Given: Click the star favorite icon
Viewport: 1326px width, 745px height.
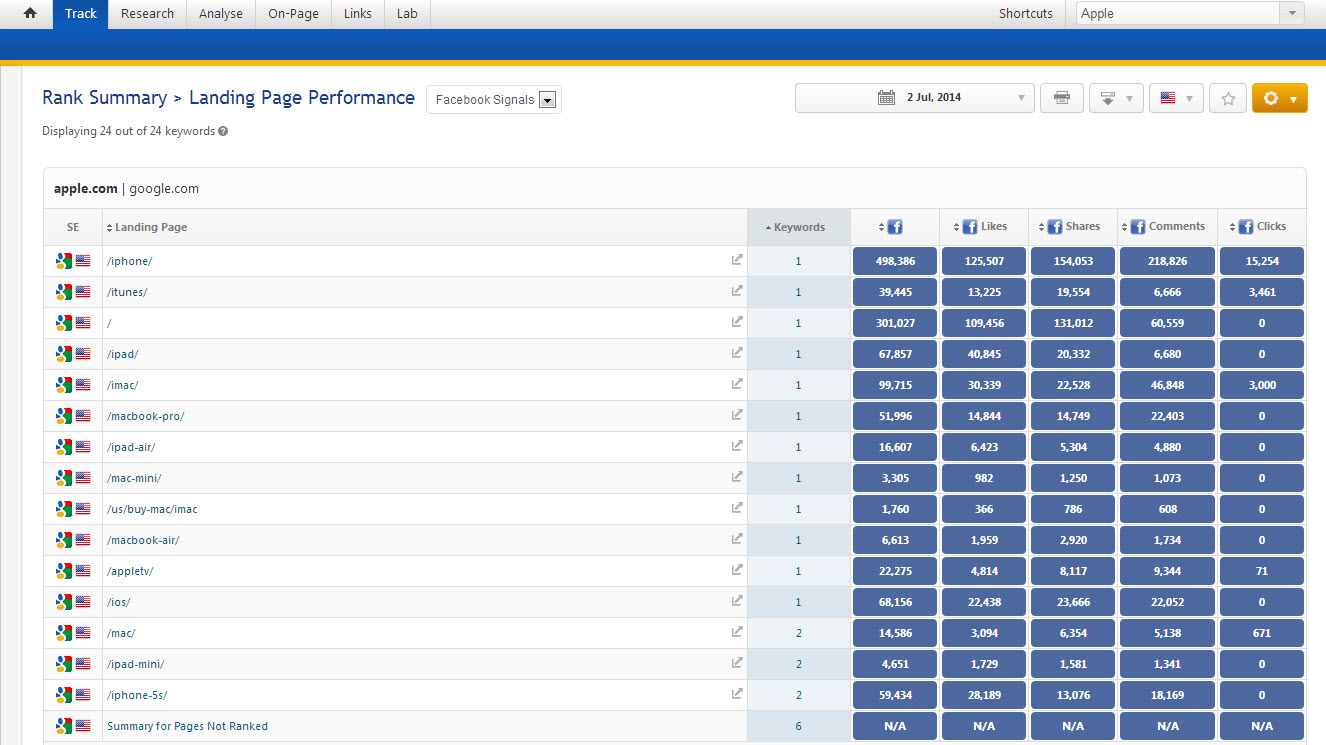Looking at the screenshot, I should click(x=1228, y=98).
